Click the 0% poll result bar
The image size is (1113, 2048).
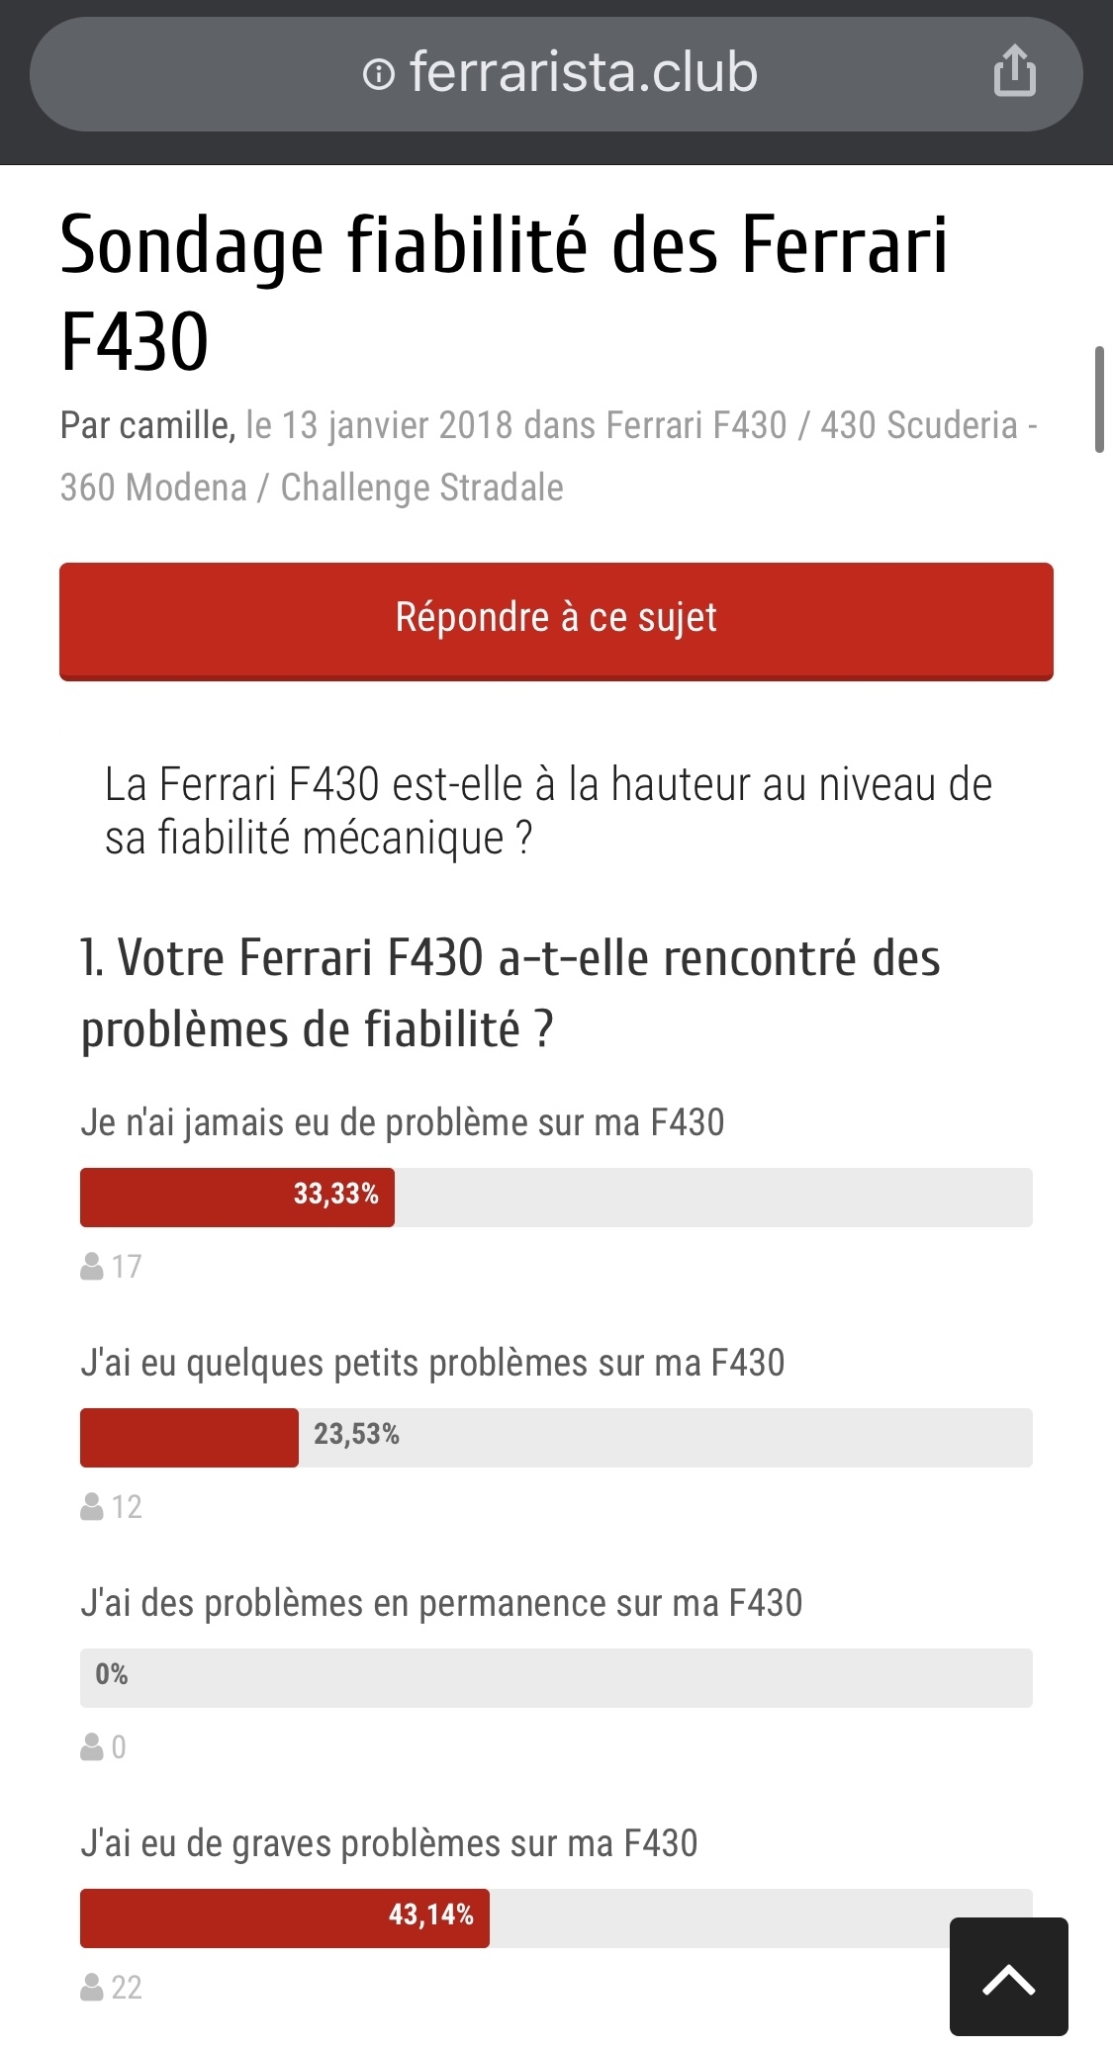(x=556, y=1677)
